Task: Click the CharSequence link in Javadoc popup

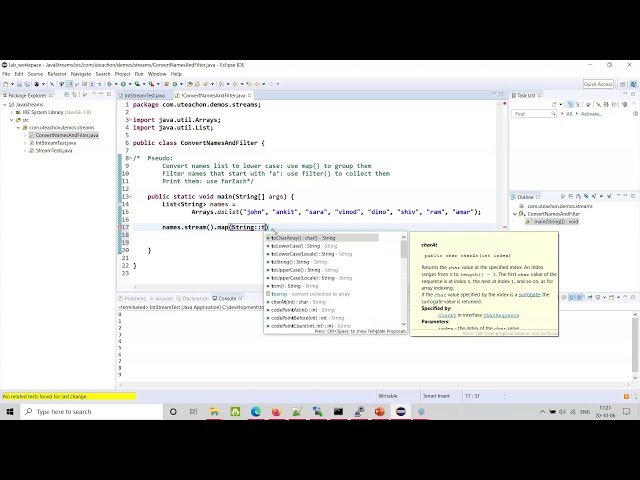Action: pos(501,315)
